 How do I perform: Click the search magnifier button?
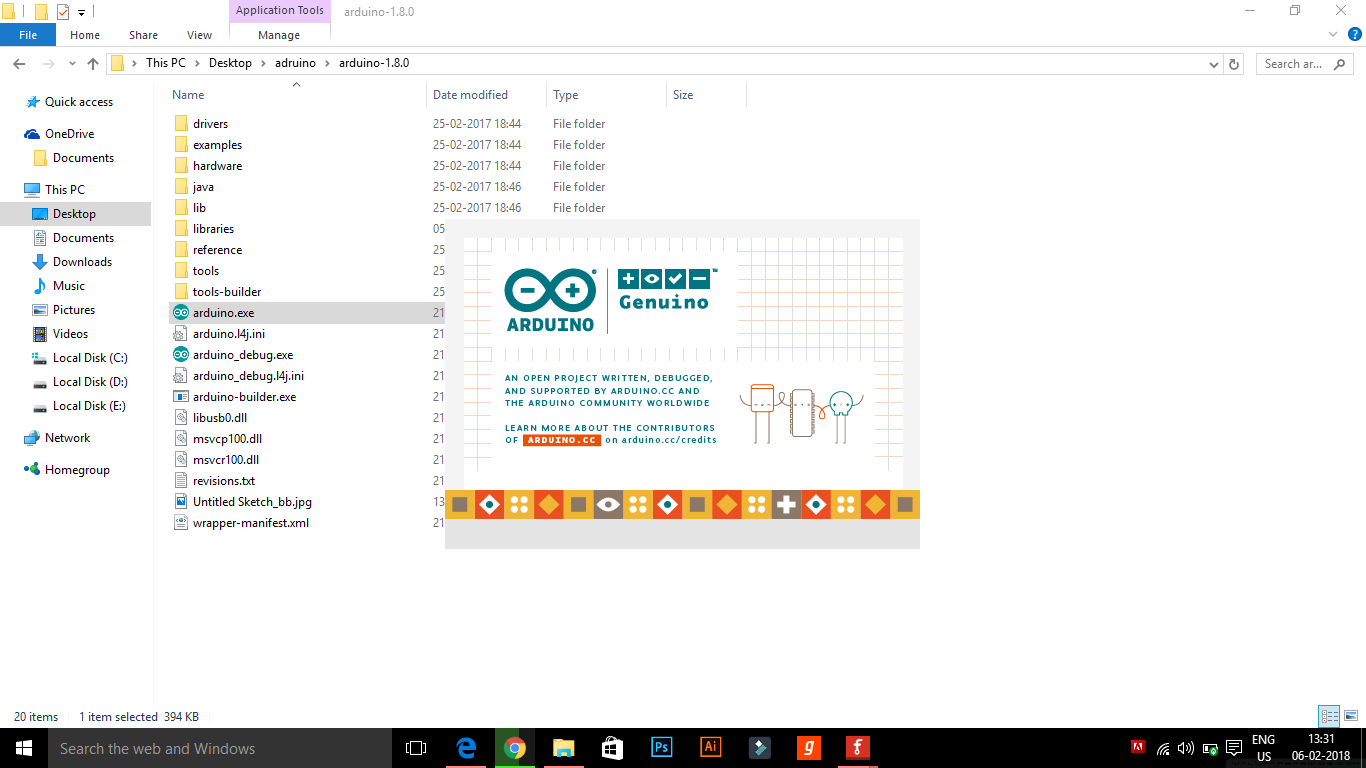(x=1340, y=63)
